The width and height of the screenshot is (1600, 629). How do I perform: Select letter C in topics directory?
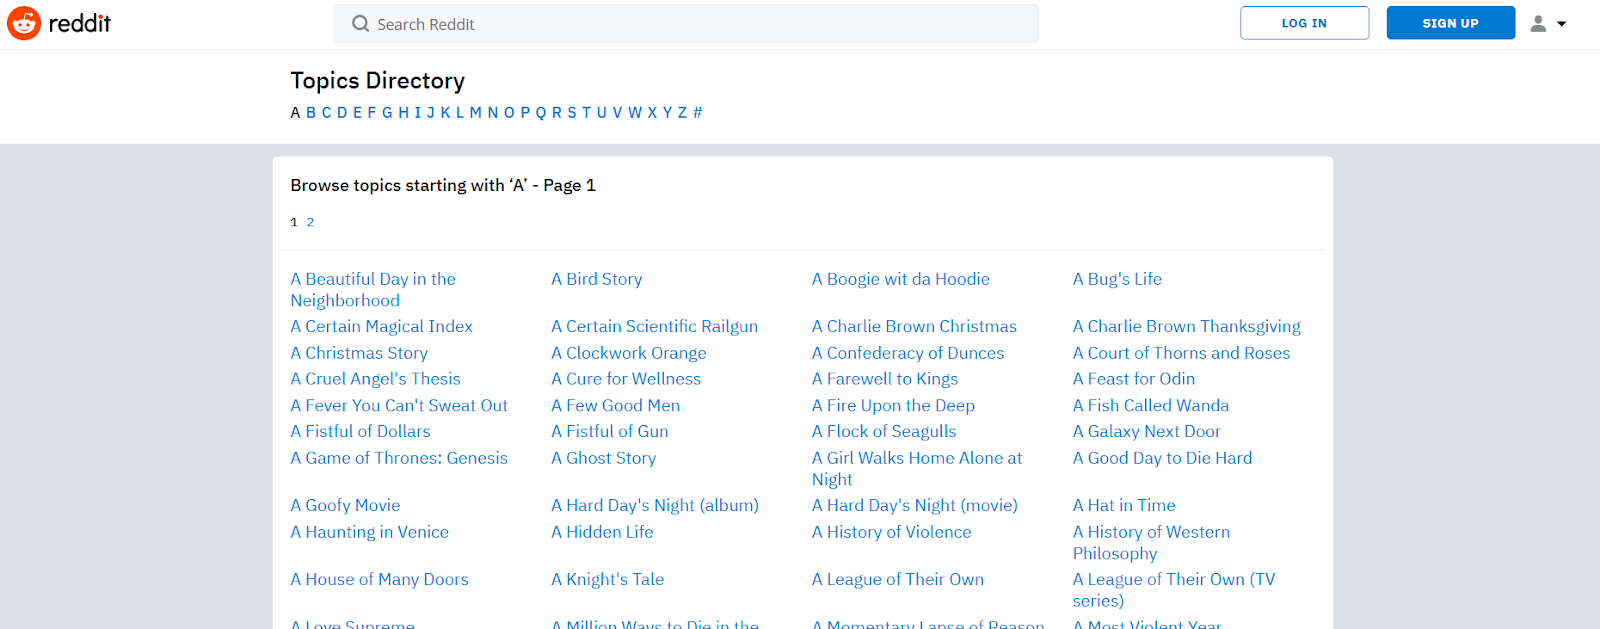tap(326, 113)
